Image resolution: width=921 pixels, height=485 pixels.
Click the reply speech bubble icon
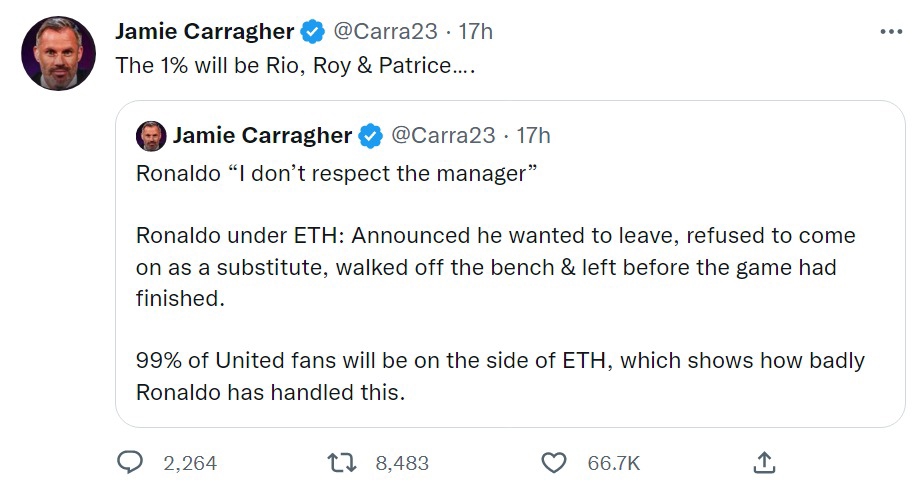coord(131,462)
